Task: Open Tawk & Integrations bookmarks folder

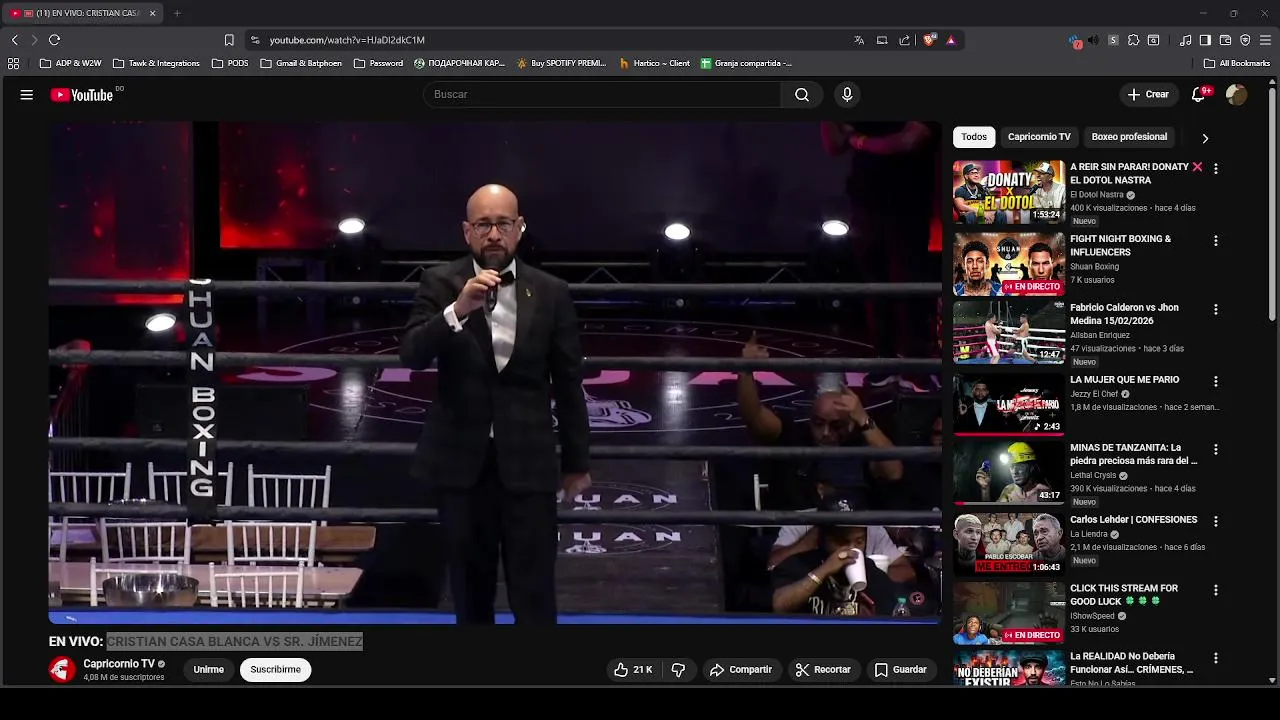Action: click(156, 63)
